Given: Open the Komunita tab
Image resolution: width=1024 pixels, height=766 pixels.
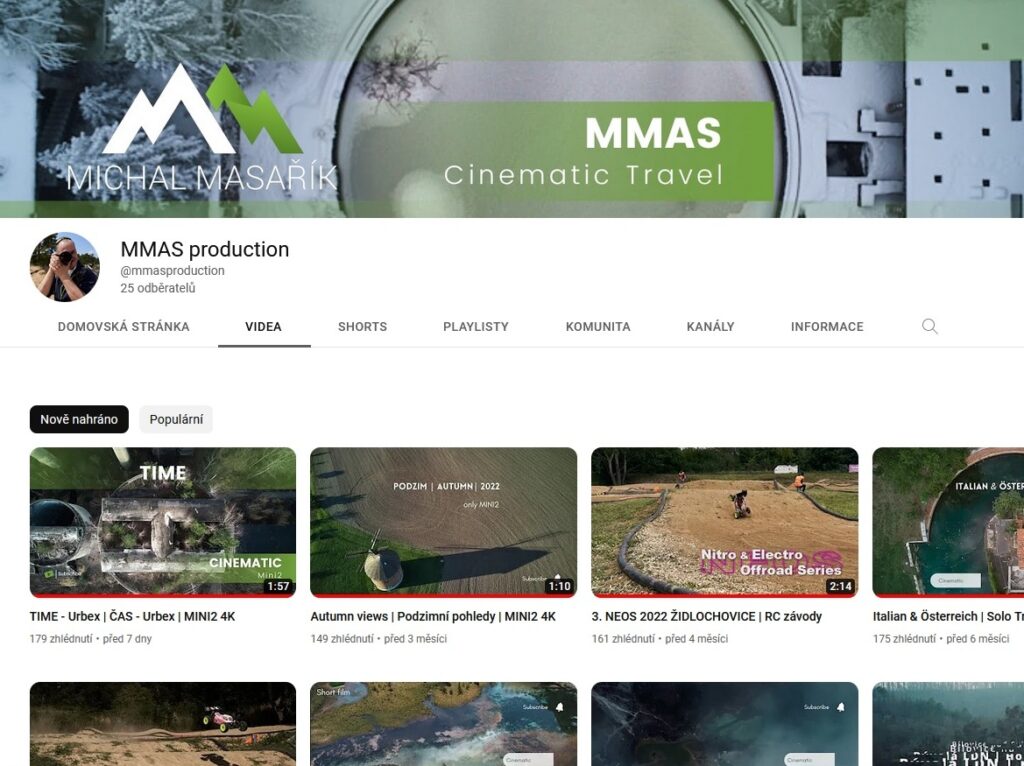Looking at the screenshot, I should pos(598,326).
